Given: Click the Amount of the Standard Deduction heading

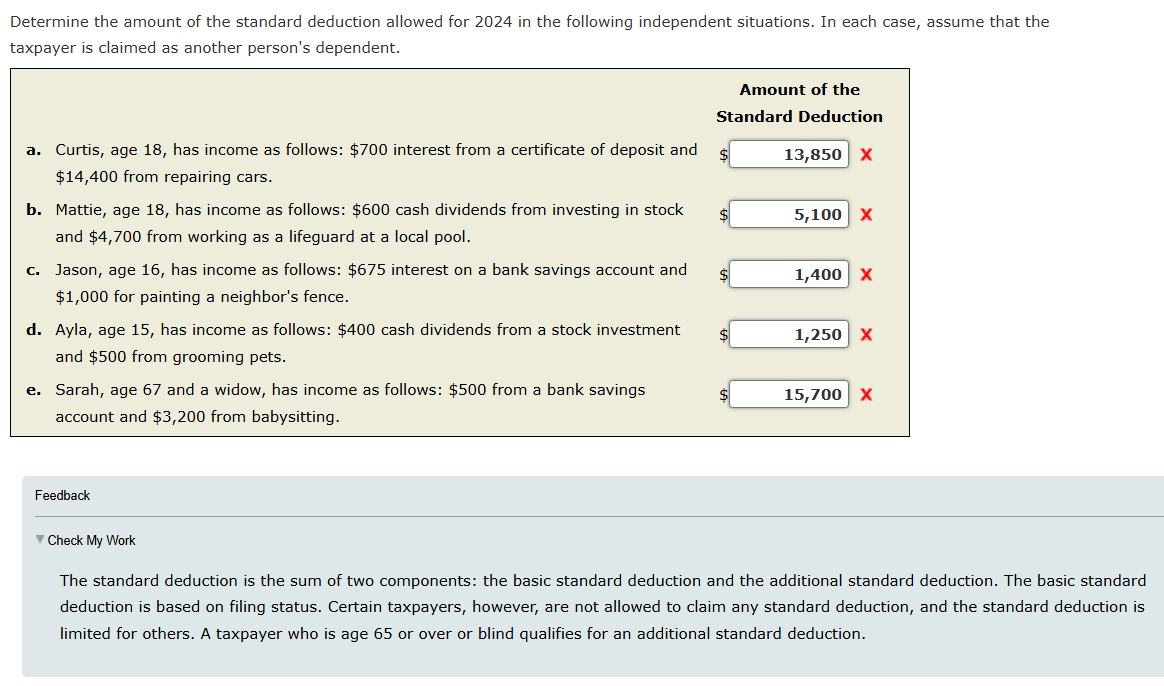Looking at the screenshot, I should [x=799, y=103].
